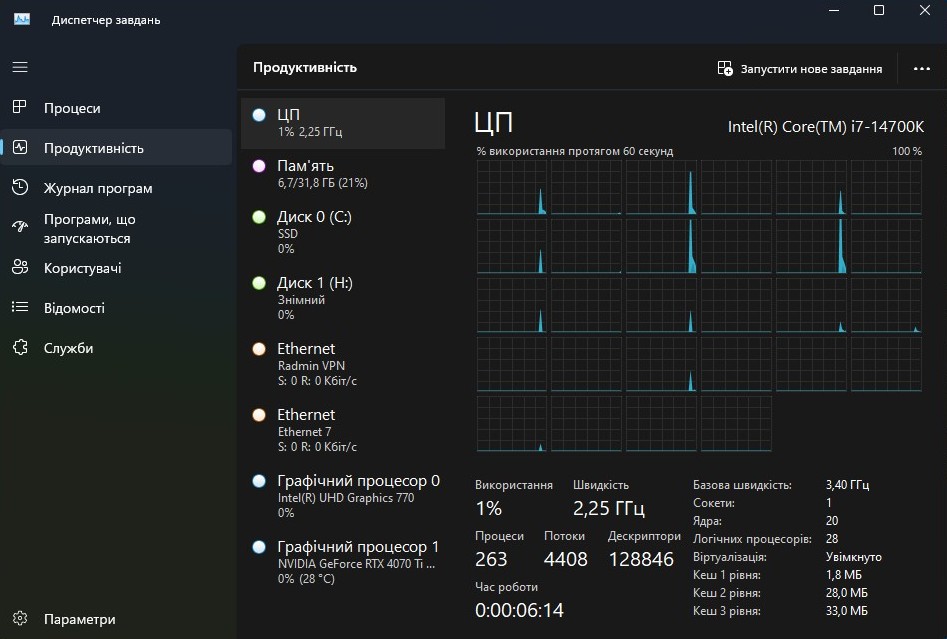Switch to Користувачі page
Screen dimensions: 947x639
116,268
